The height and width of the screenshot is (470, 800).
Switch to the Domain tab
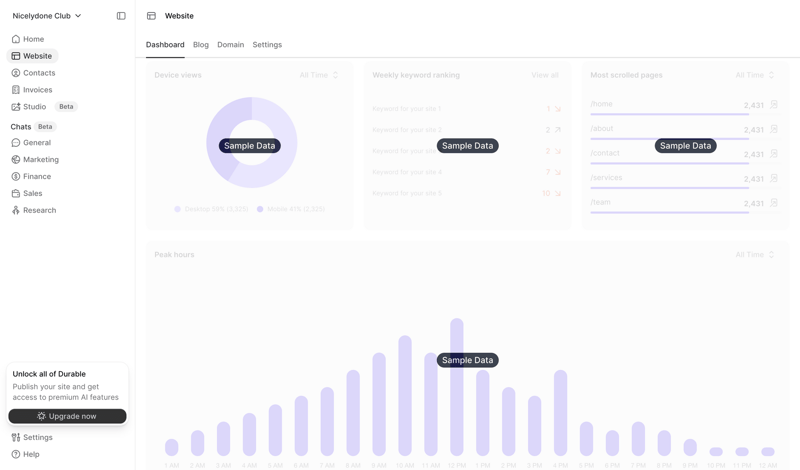click(x=230, y=45)
